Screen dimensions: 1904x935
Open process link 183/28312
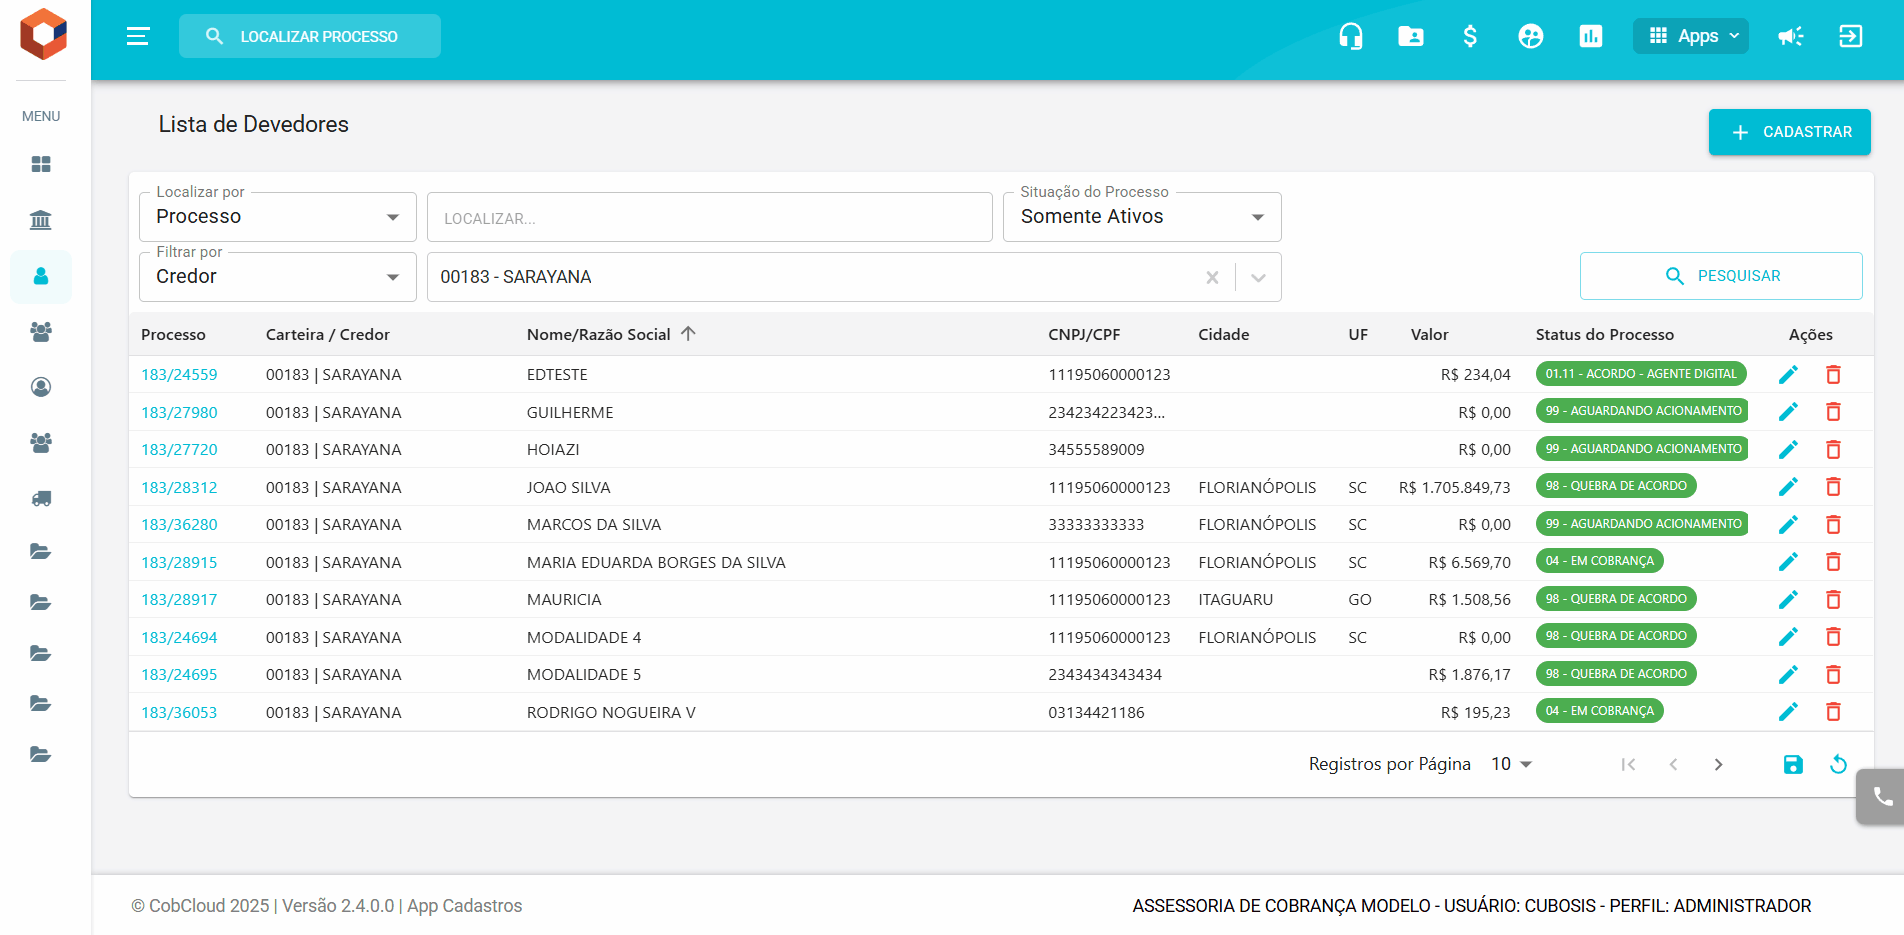tap(179, 487)
